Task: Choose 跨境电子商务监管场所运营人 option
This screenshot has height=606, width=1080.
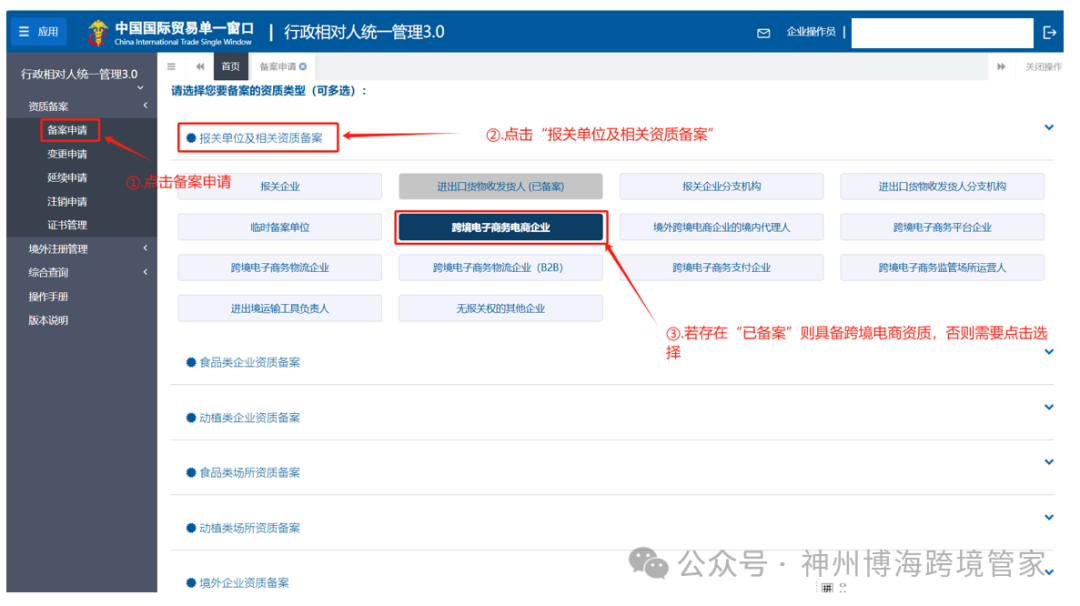Action: tap(942, 268)
